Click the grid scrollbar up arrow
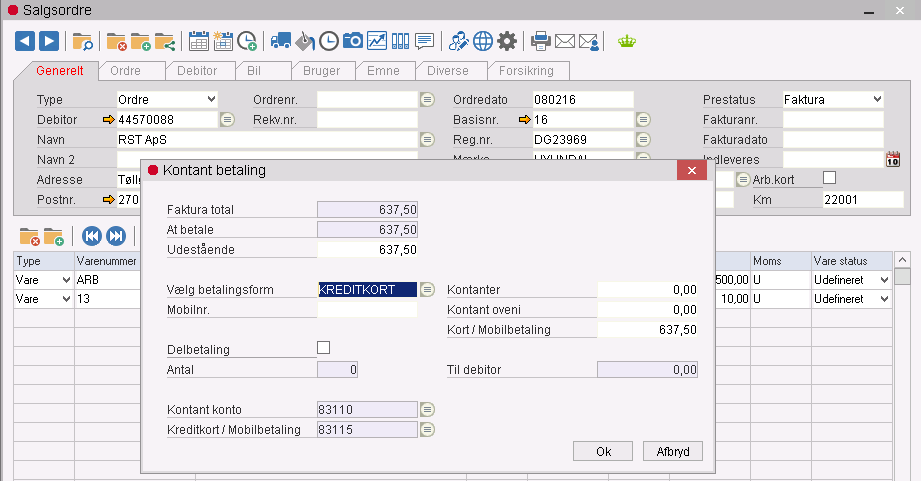Viewport: 921px width, 481px height. [902, 260]
